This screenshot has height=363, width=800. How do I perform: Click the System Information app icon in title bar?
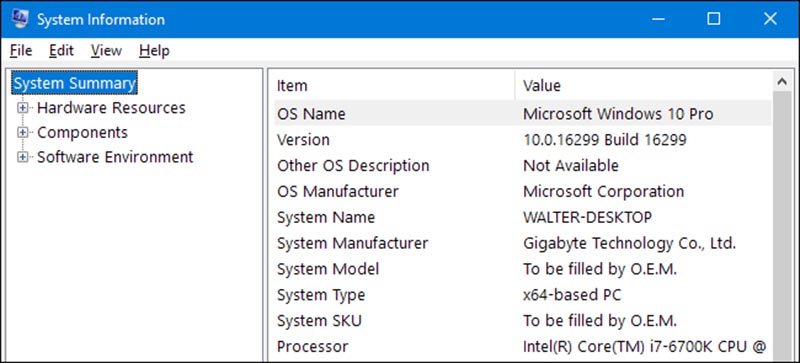click(x=19, y=19)
